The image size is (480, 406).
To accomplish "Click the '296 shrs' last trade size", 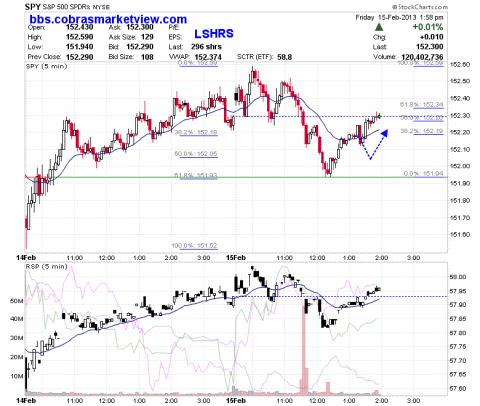I will click(x=206, y=47).
